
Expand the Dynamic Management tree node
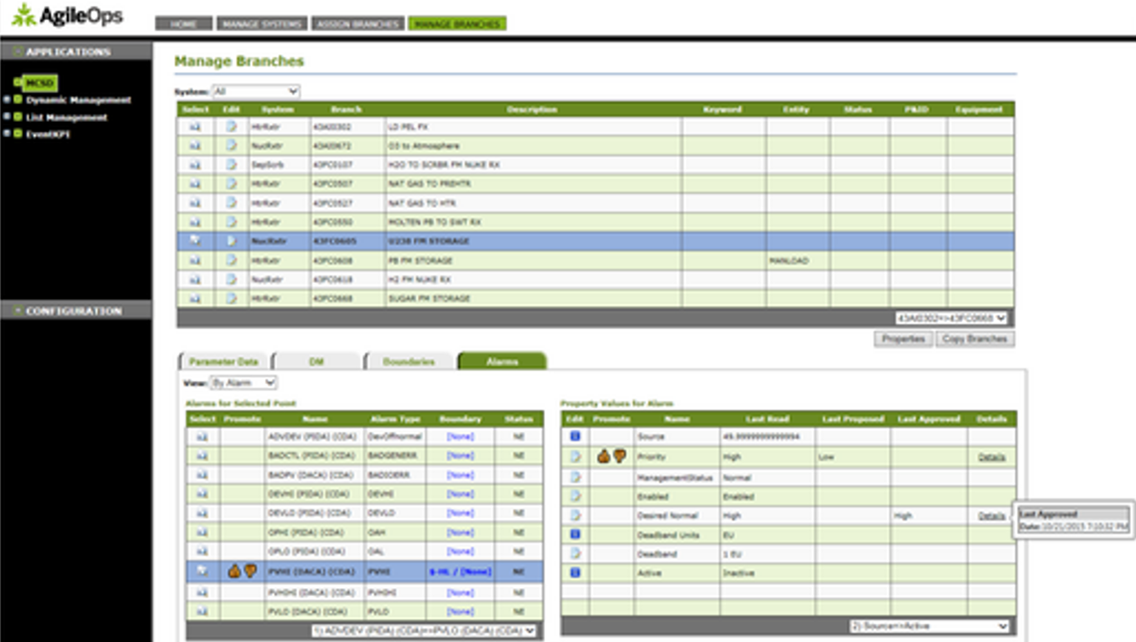click(8, 100)
